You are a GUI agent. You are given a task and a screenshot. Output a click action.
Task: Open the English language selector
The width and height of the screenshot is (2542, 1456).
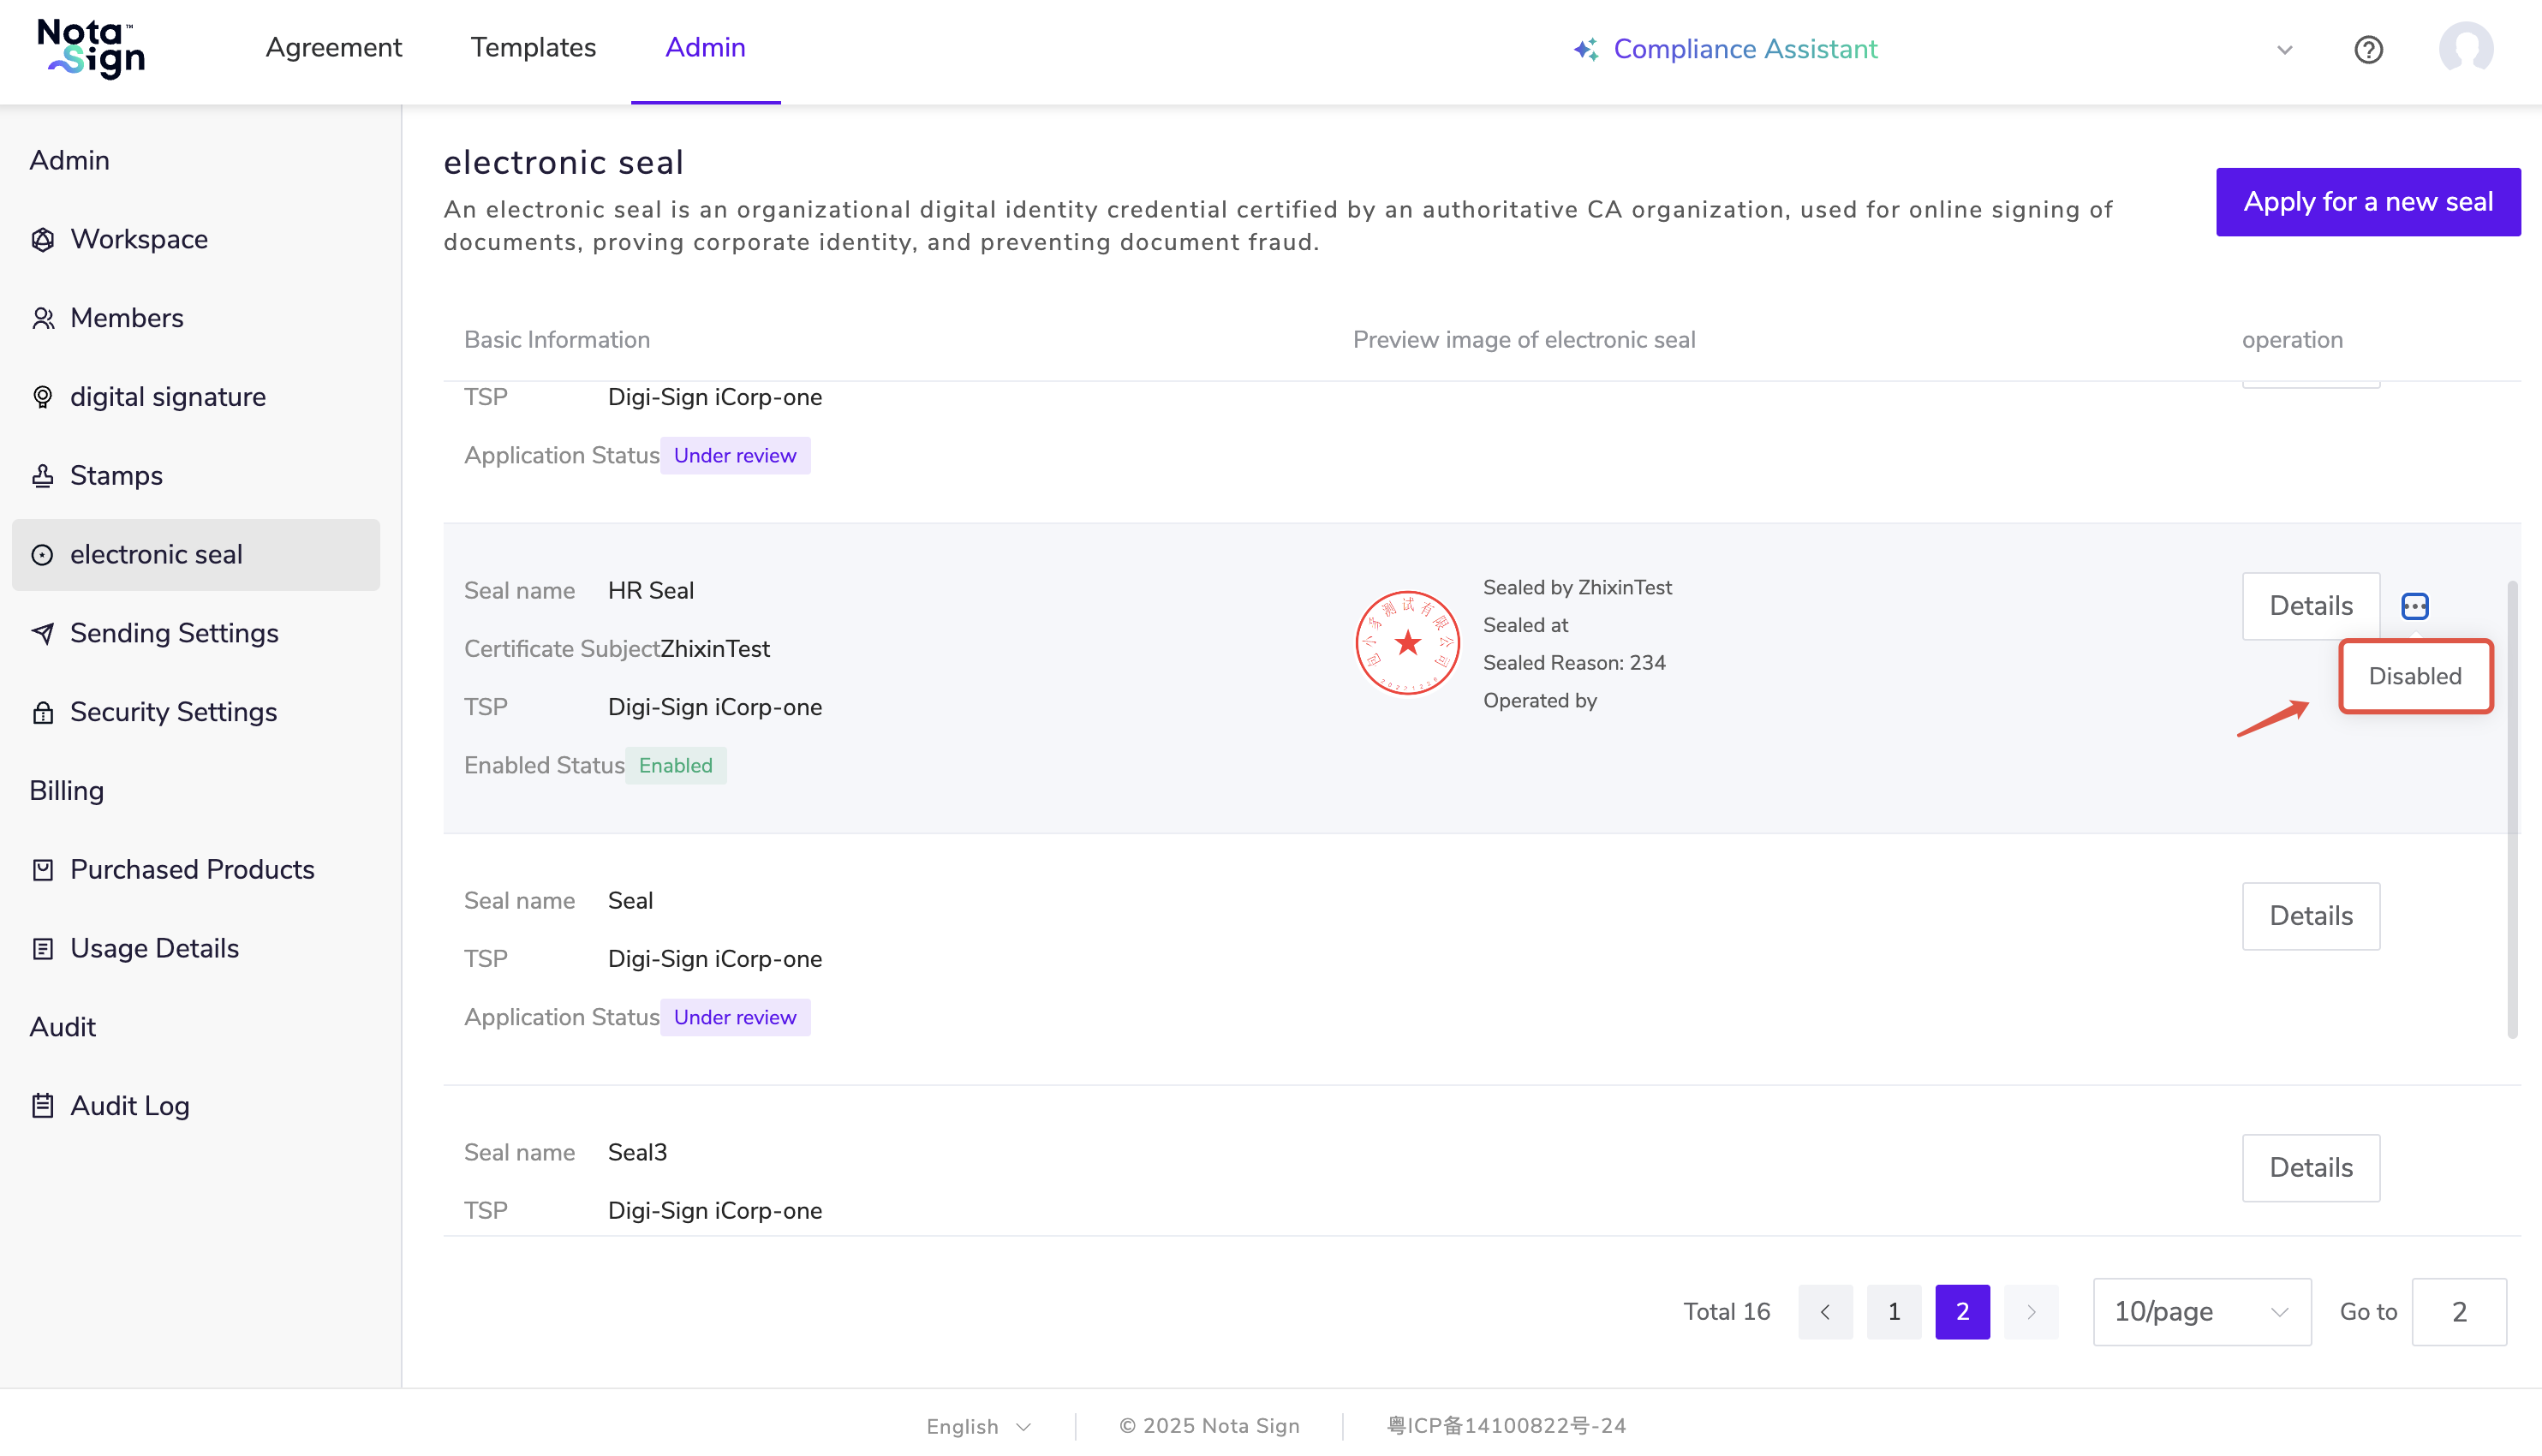(977, 1426)
